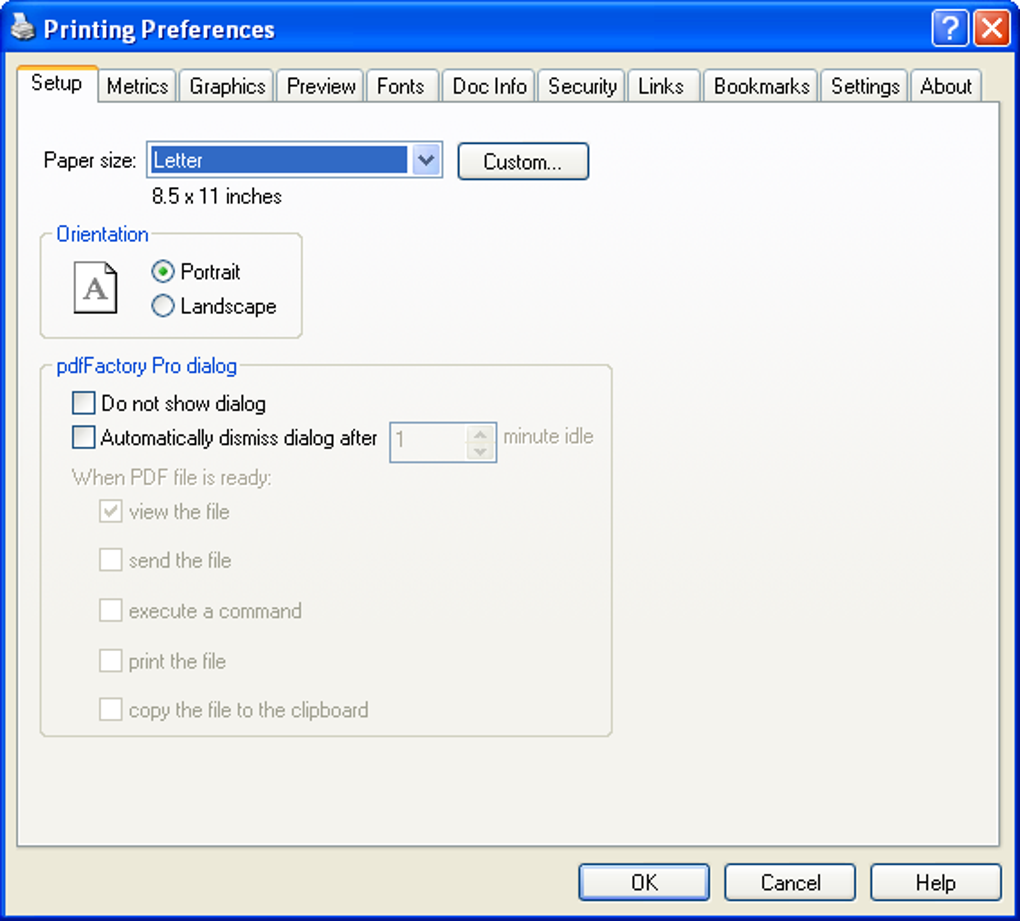Screen dimensions: 1020x921
Task: Click the Cancel button
Action: (790, 882)
